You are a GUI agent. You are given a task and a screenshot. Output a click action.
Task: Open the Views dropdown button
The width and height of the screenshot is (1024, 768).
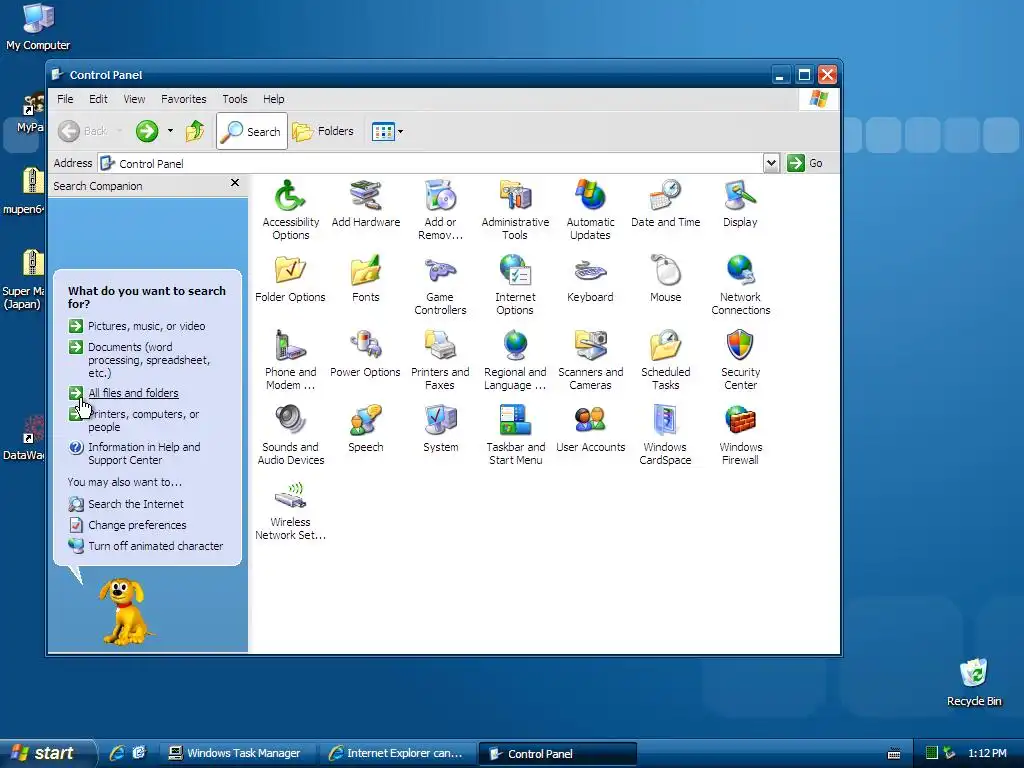pyautogui.click(x=387, y=131)
